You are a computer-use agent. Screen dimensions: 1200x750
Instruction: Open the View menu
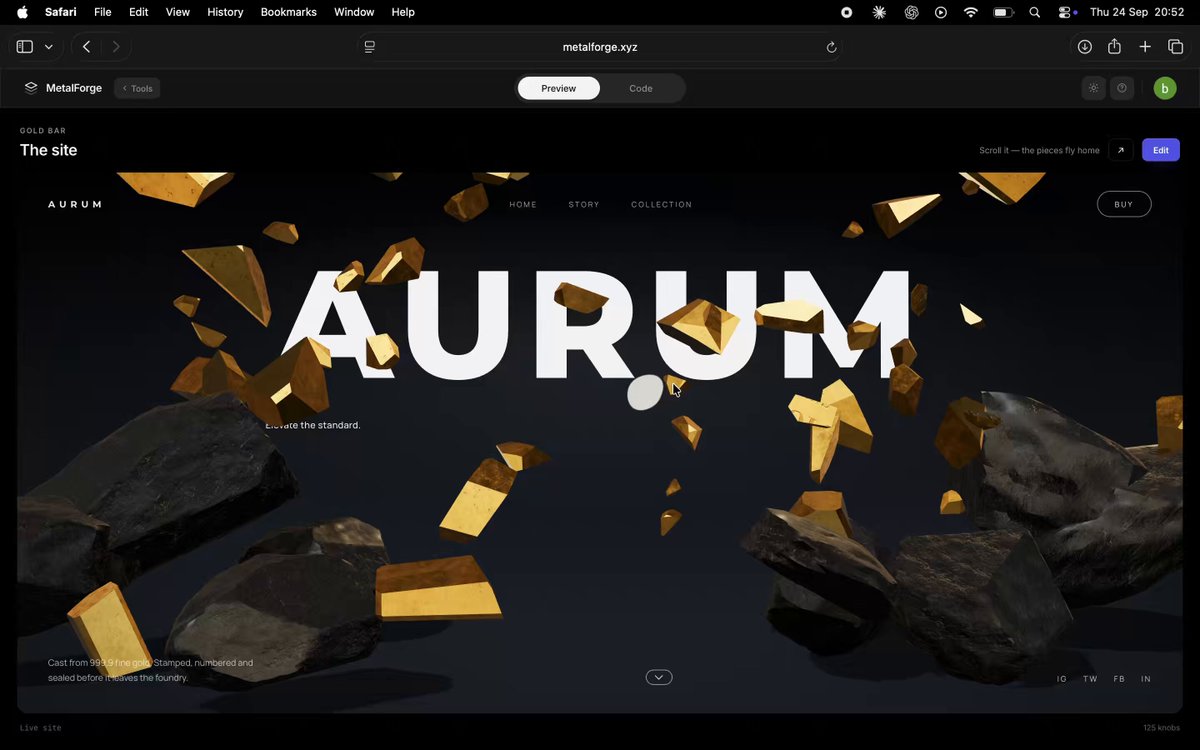178,12
